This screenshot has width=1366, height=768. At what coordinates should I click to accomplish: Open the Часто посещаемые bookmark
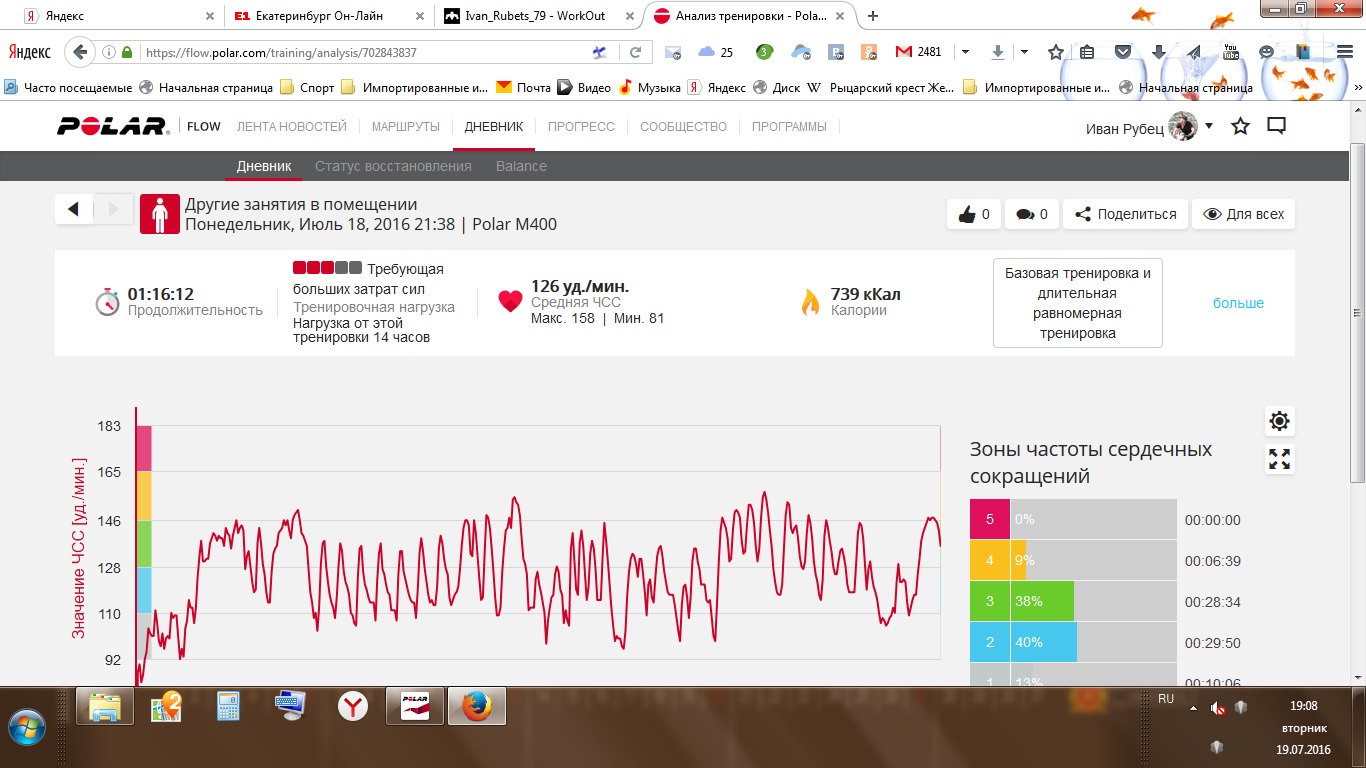(69, 88)
